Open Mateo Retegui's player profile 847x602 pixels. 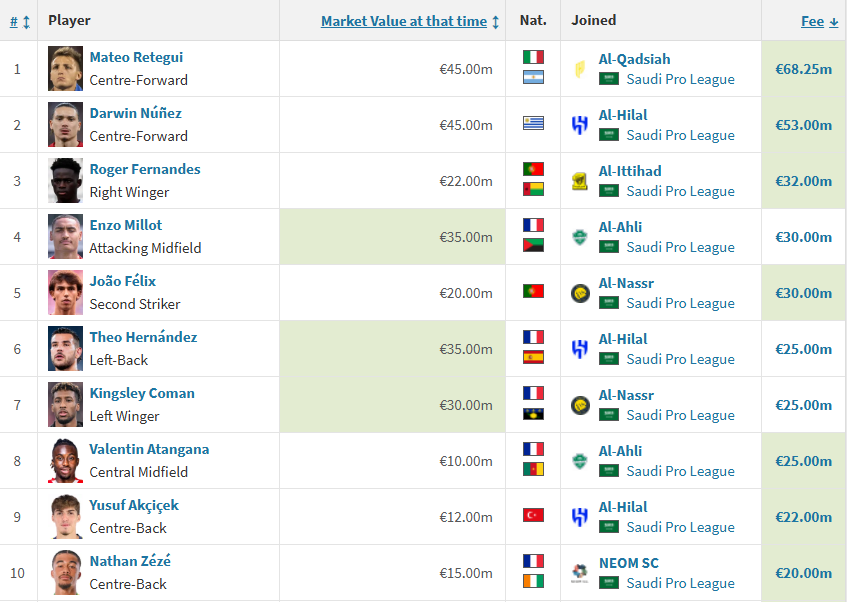click(136, 58)
